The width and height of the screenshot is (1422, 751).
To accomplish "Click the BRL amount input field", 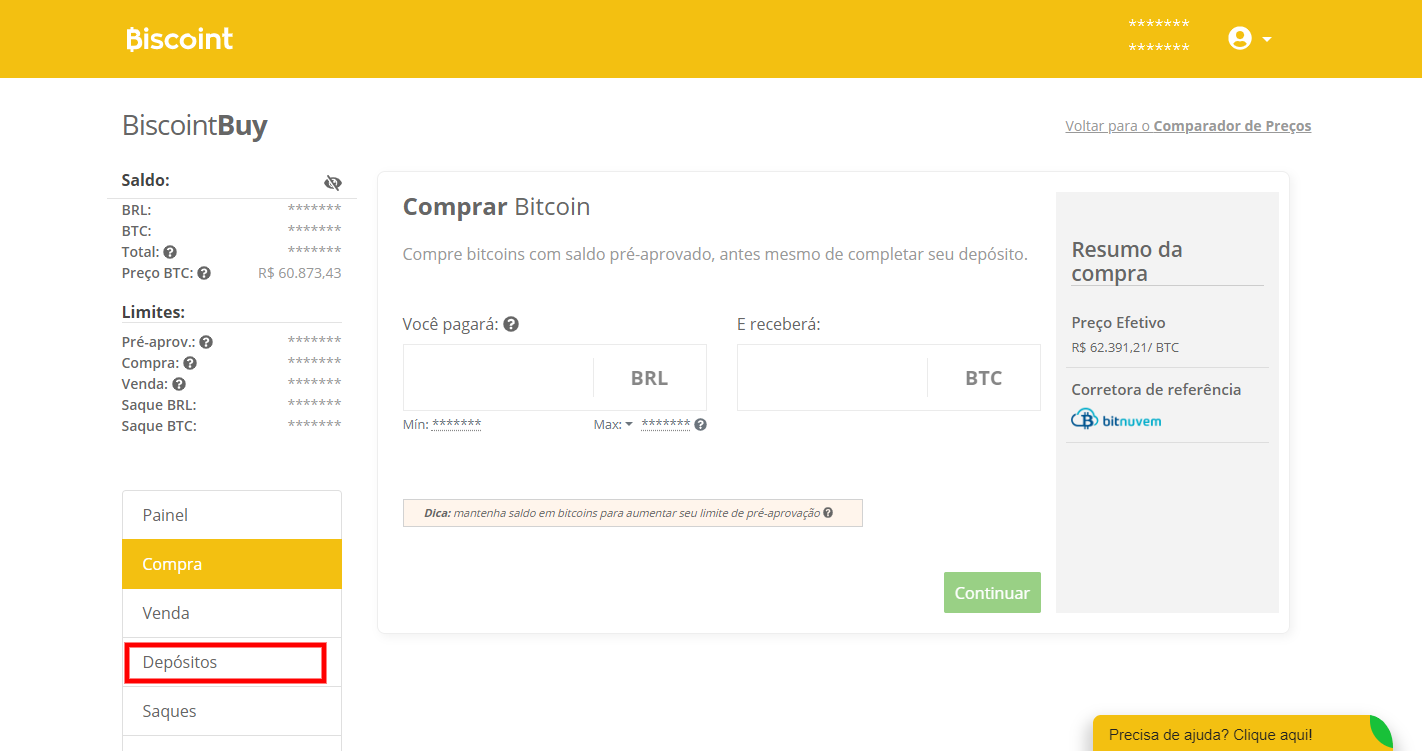I will tap(498, 378).
